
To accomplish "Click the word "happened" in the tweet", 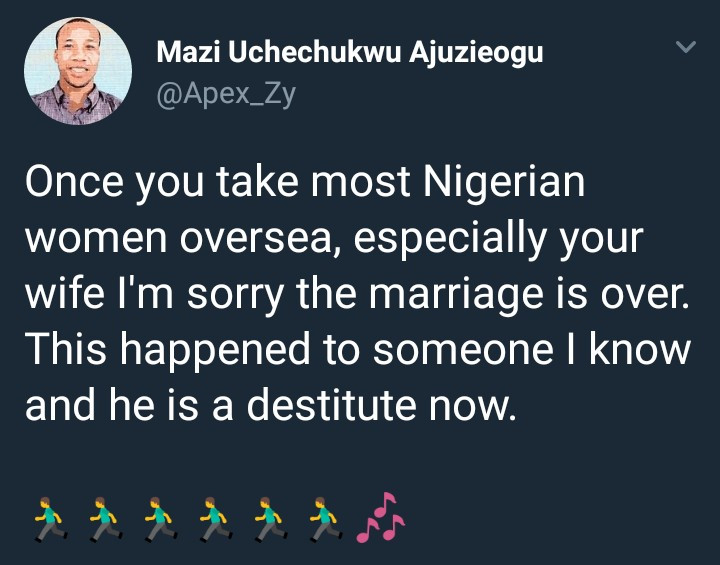I will click(x=208, y=352).
